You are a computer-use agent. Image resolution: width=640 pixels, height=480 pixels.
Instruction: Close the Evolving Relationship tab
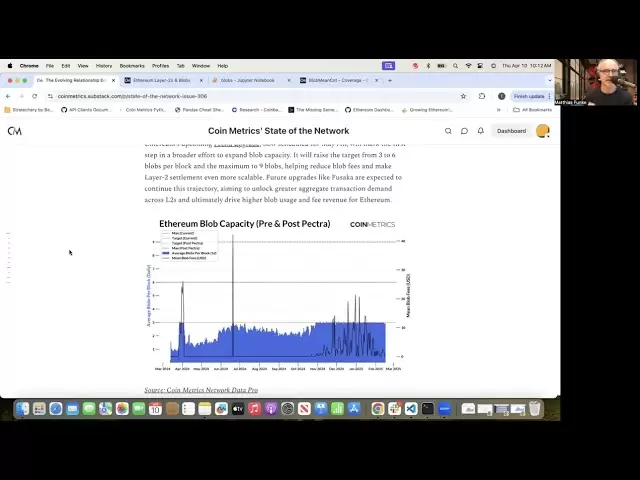tap(113, 80)
